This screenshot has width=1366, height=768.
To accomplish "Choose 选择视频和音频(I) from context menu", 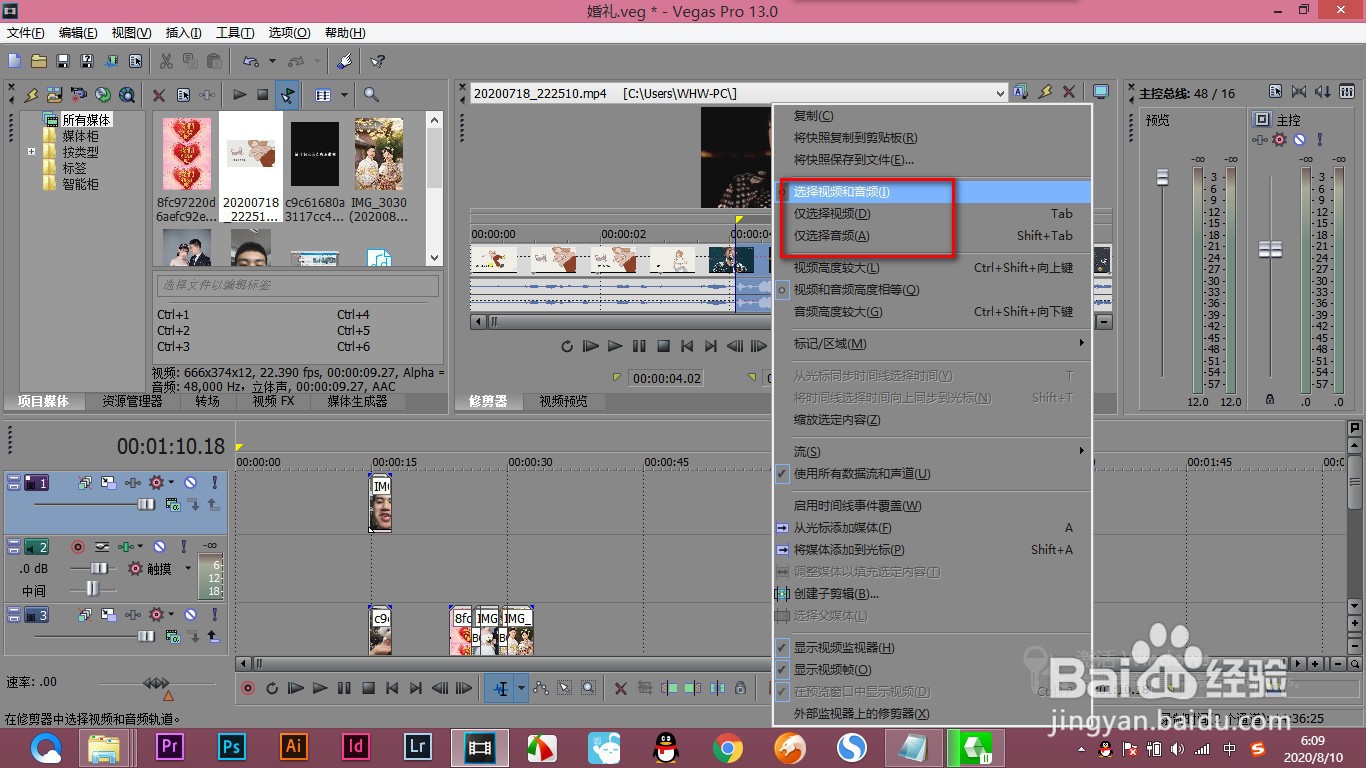I will coord(932,192).
